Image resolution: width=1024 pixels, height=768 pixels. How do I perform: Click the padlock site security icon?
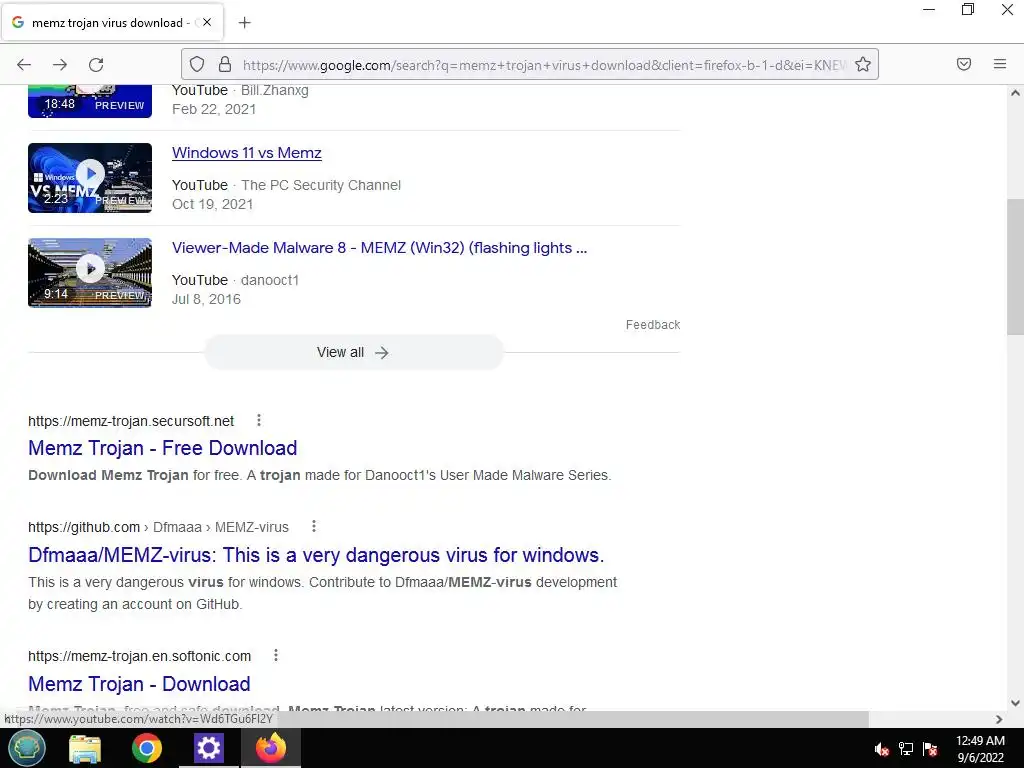[225, 65]
